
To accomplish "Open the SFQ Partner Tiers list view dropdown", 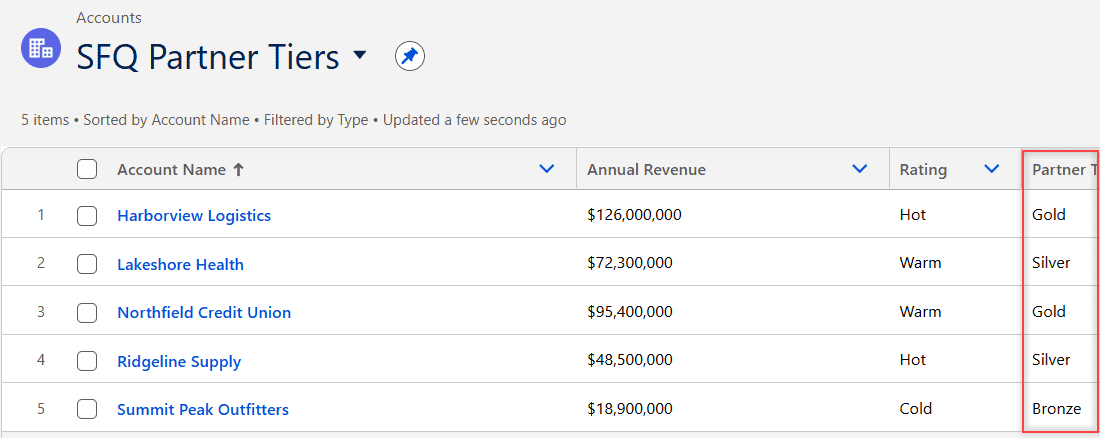I will tap(359, 55).
